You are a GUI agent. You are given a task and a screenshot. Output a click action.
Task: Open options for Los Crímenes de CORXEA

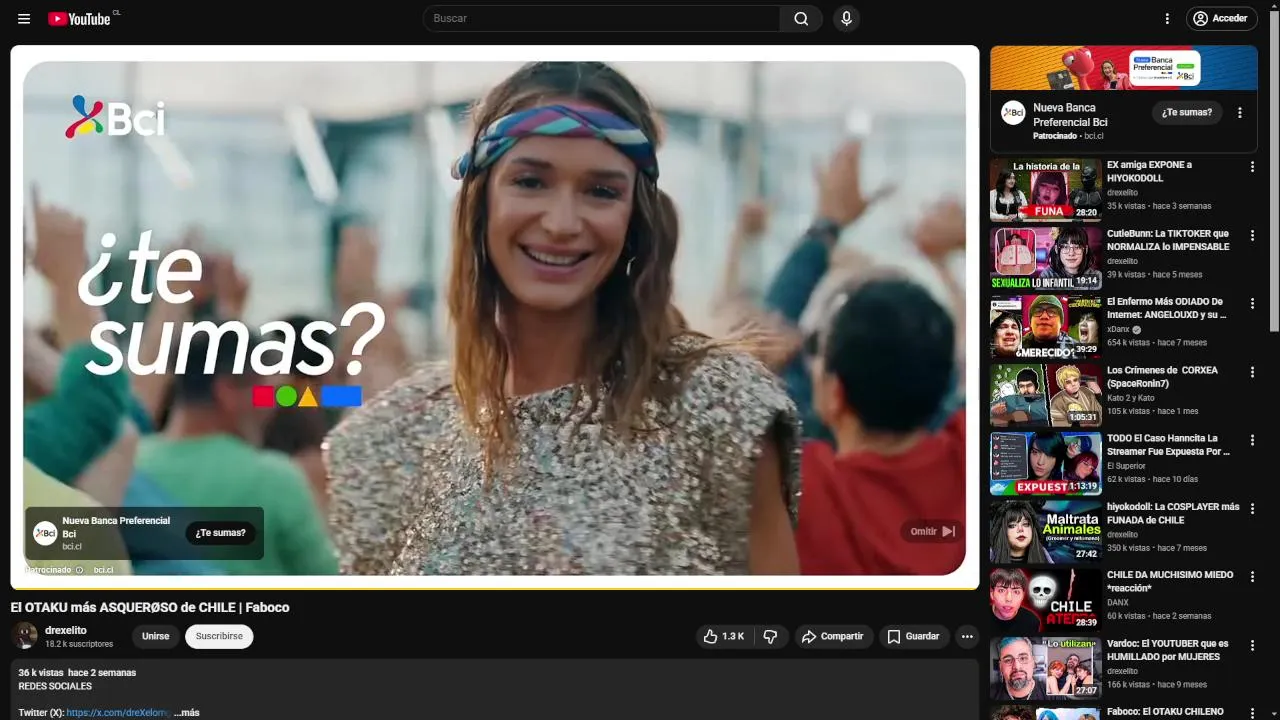(x=1252, y=371)
